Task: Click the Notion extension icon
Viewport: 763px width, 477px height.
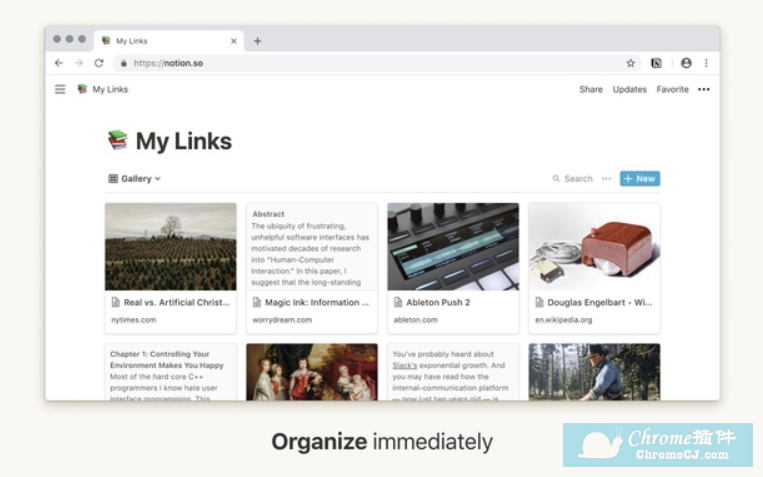Action: 656,63
